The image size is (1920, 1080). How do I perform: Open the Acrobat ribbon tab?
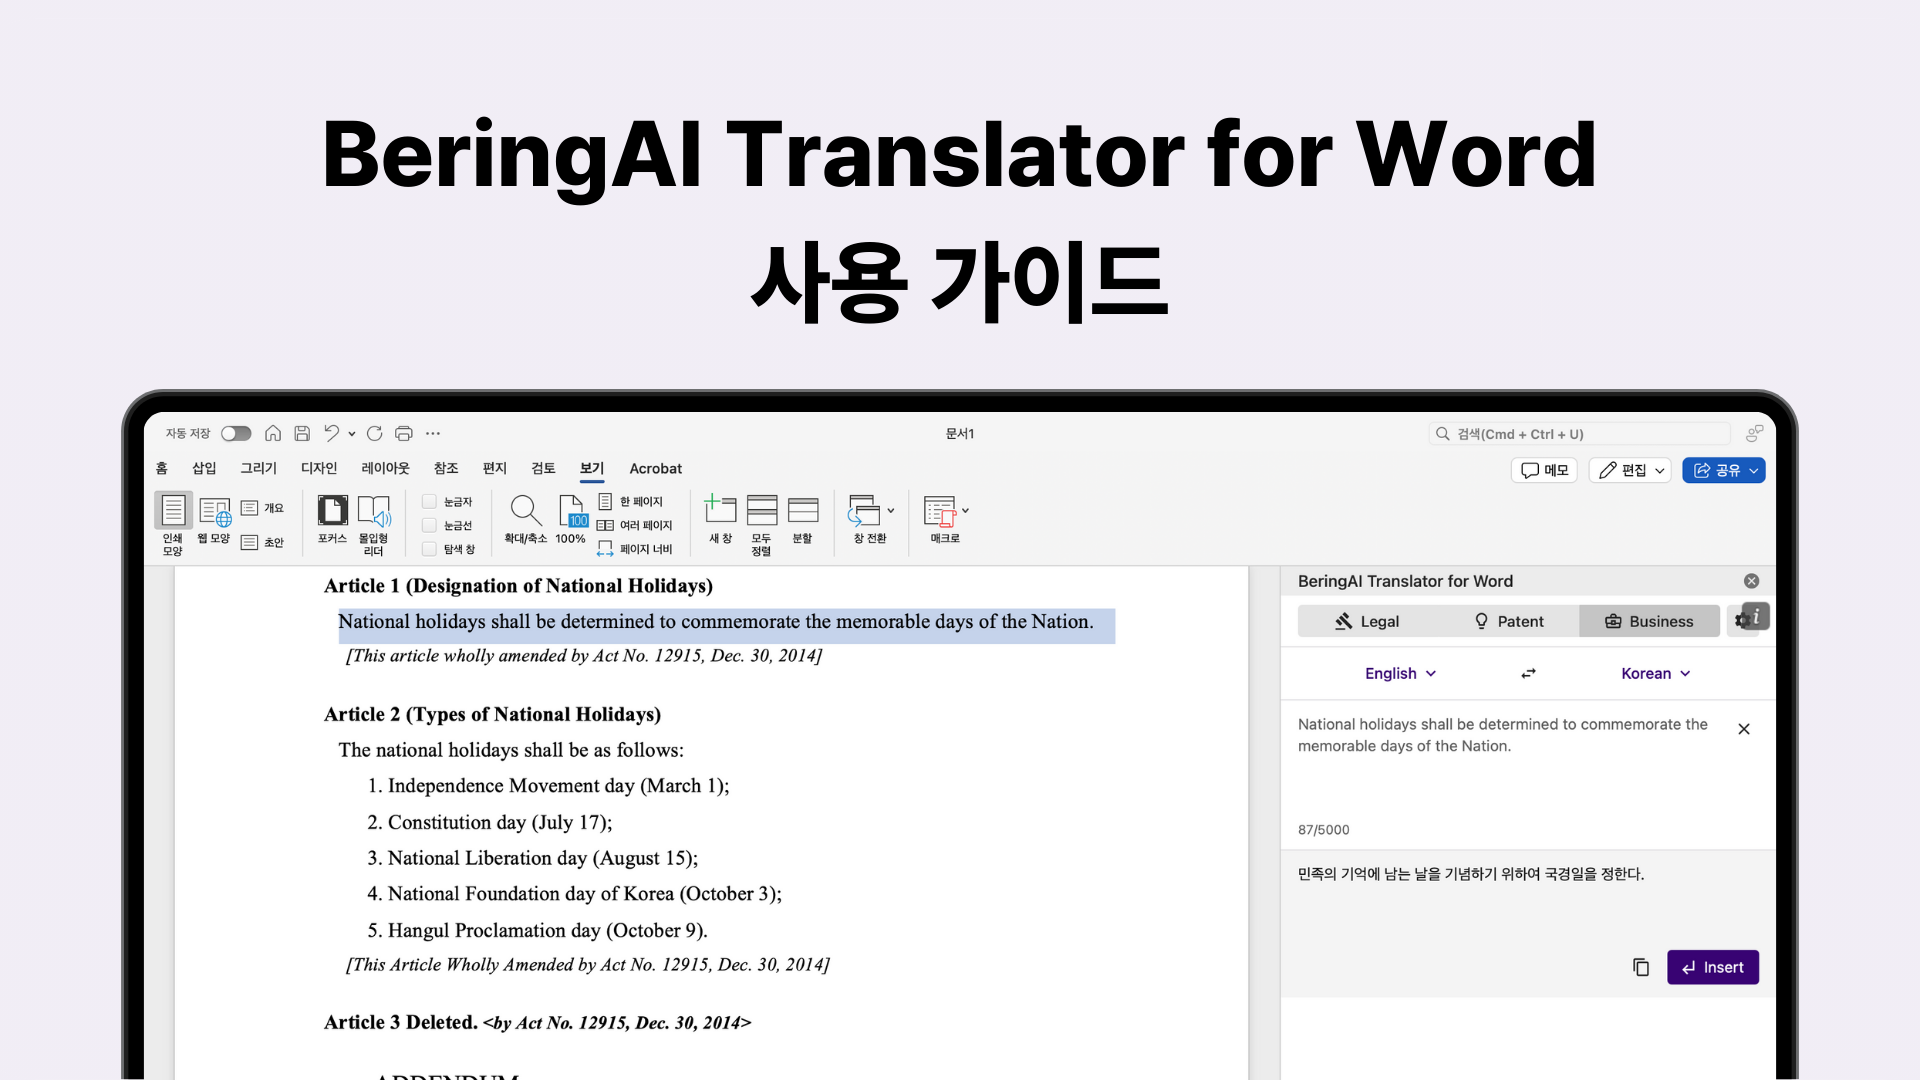(x=656, y=468)
